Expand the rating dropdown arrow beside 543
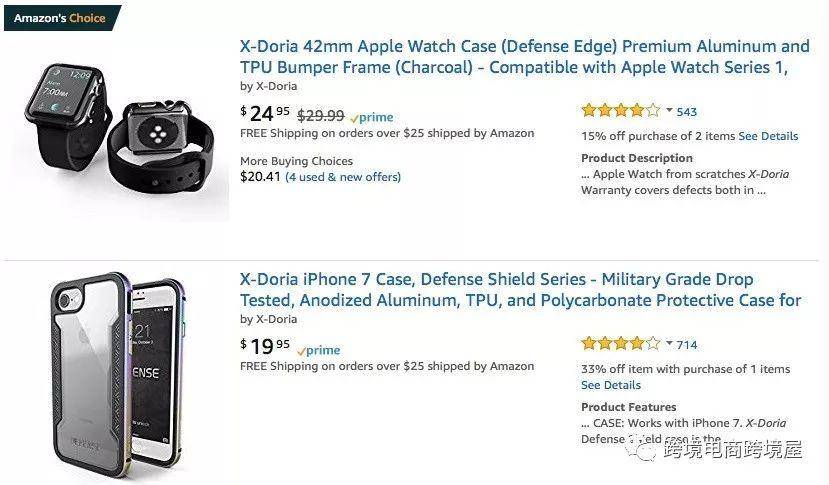The image size is (829, 485). click(x=669, y=111)
